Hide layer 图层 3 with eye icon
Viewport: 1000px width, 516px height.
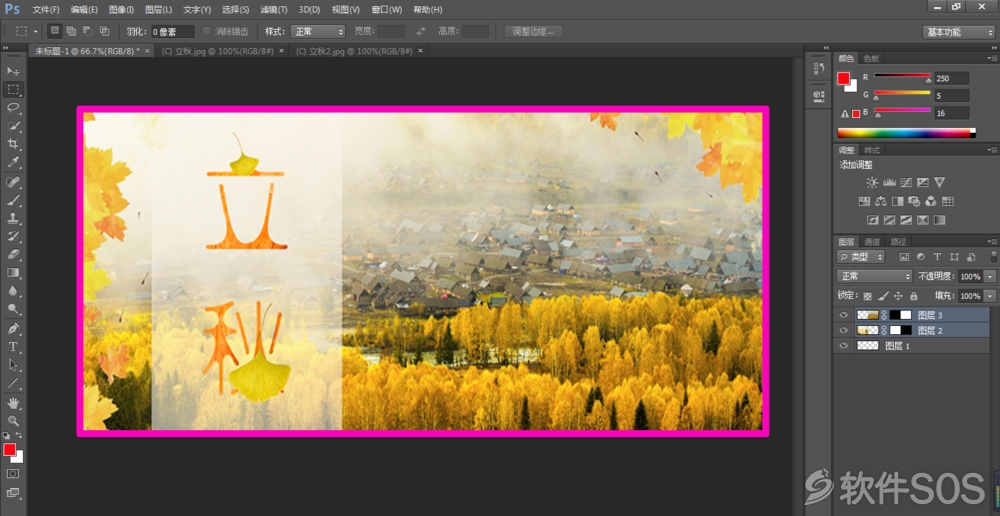coord(844,314)
